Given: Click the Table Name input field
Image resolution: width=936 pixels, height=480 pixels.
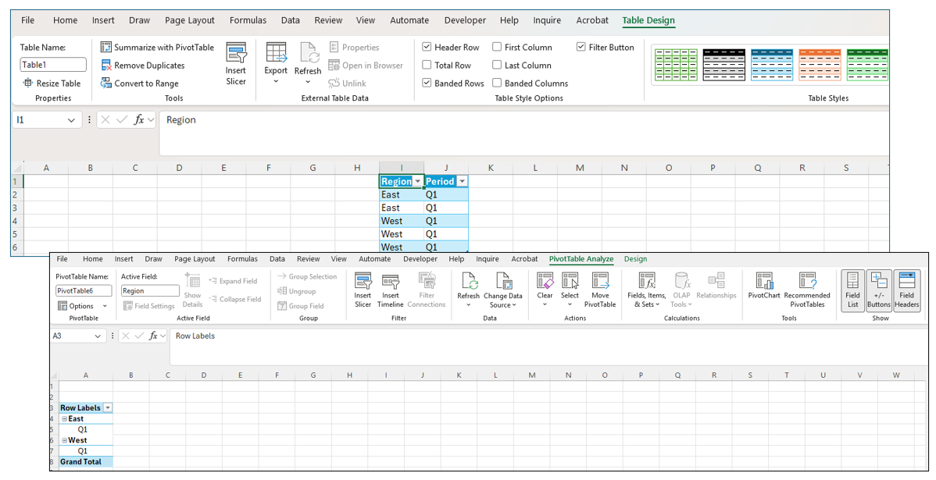Looking at the screenshot, I should point(53,64).
